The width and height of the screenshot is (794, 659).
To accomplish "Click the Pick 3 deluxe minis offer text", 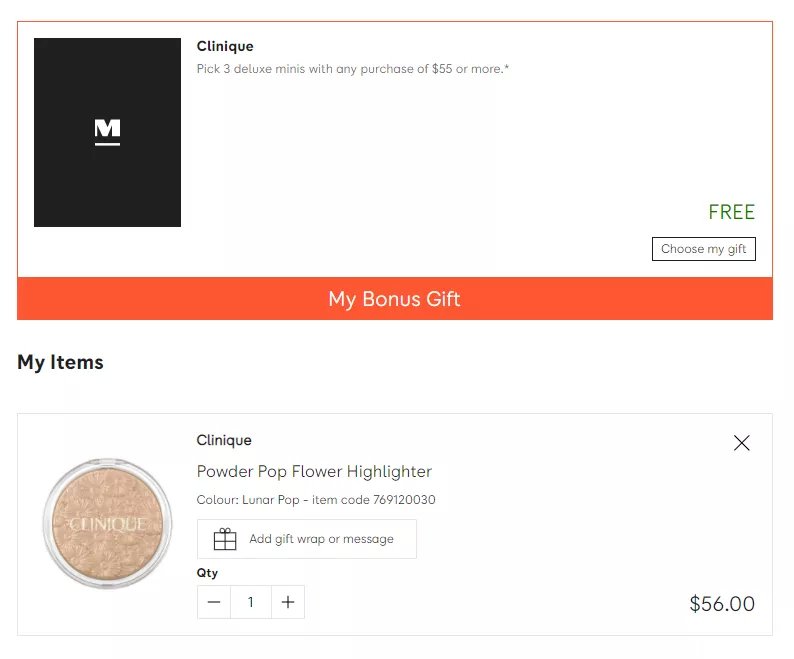I will point(352,69).
